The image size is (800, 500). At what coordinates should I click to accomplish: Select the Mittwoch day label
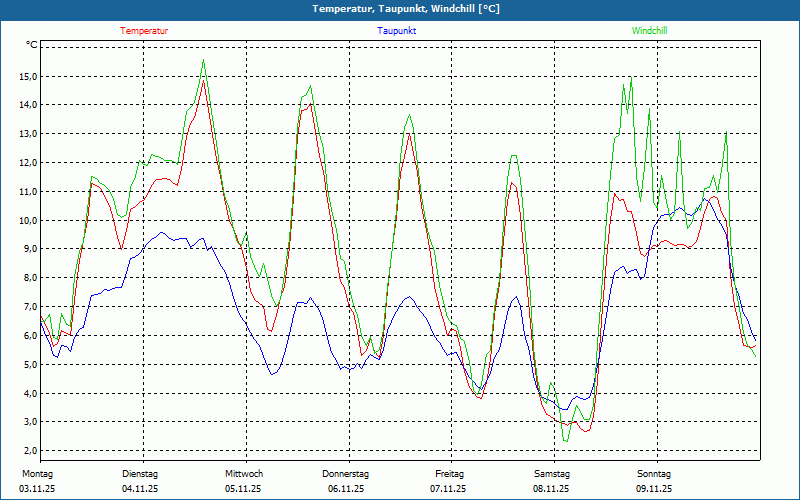[x=244, y=474]
